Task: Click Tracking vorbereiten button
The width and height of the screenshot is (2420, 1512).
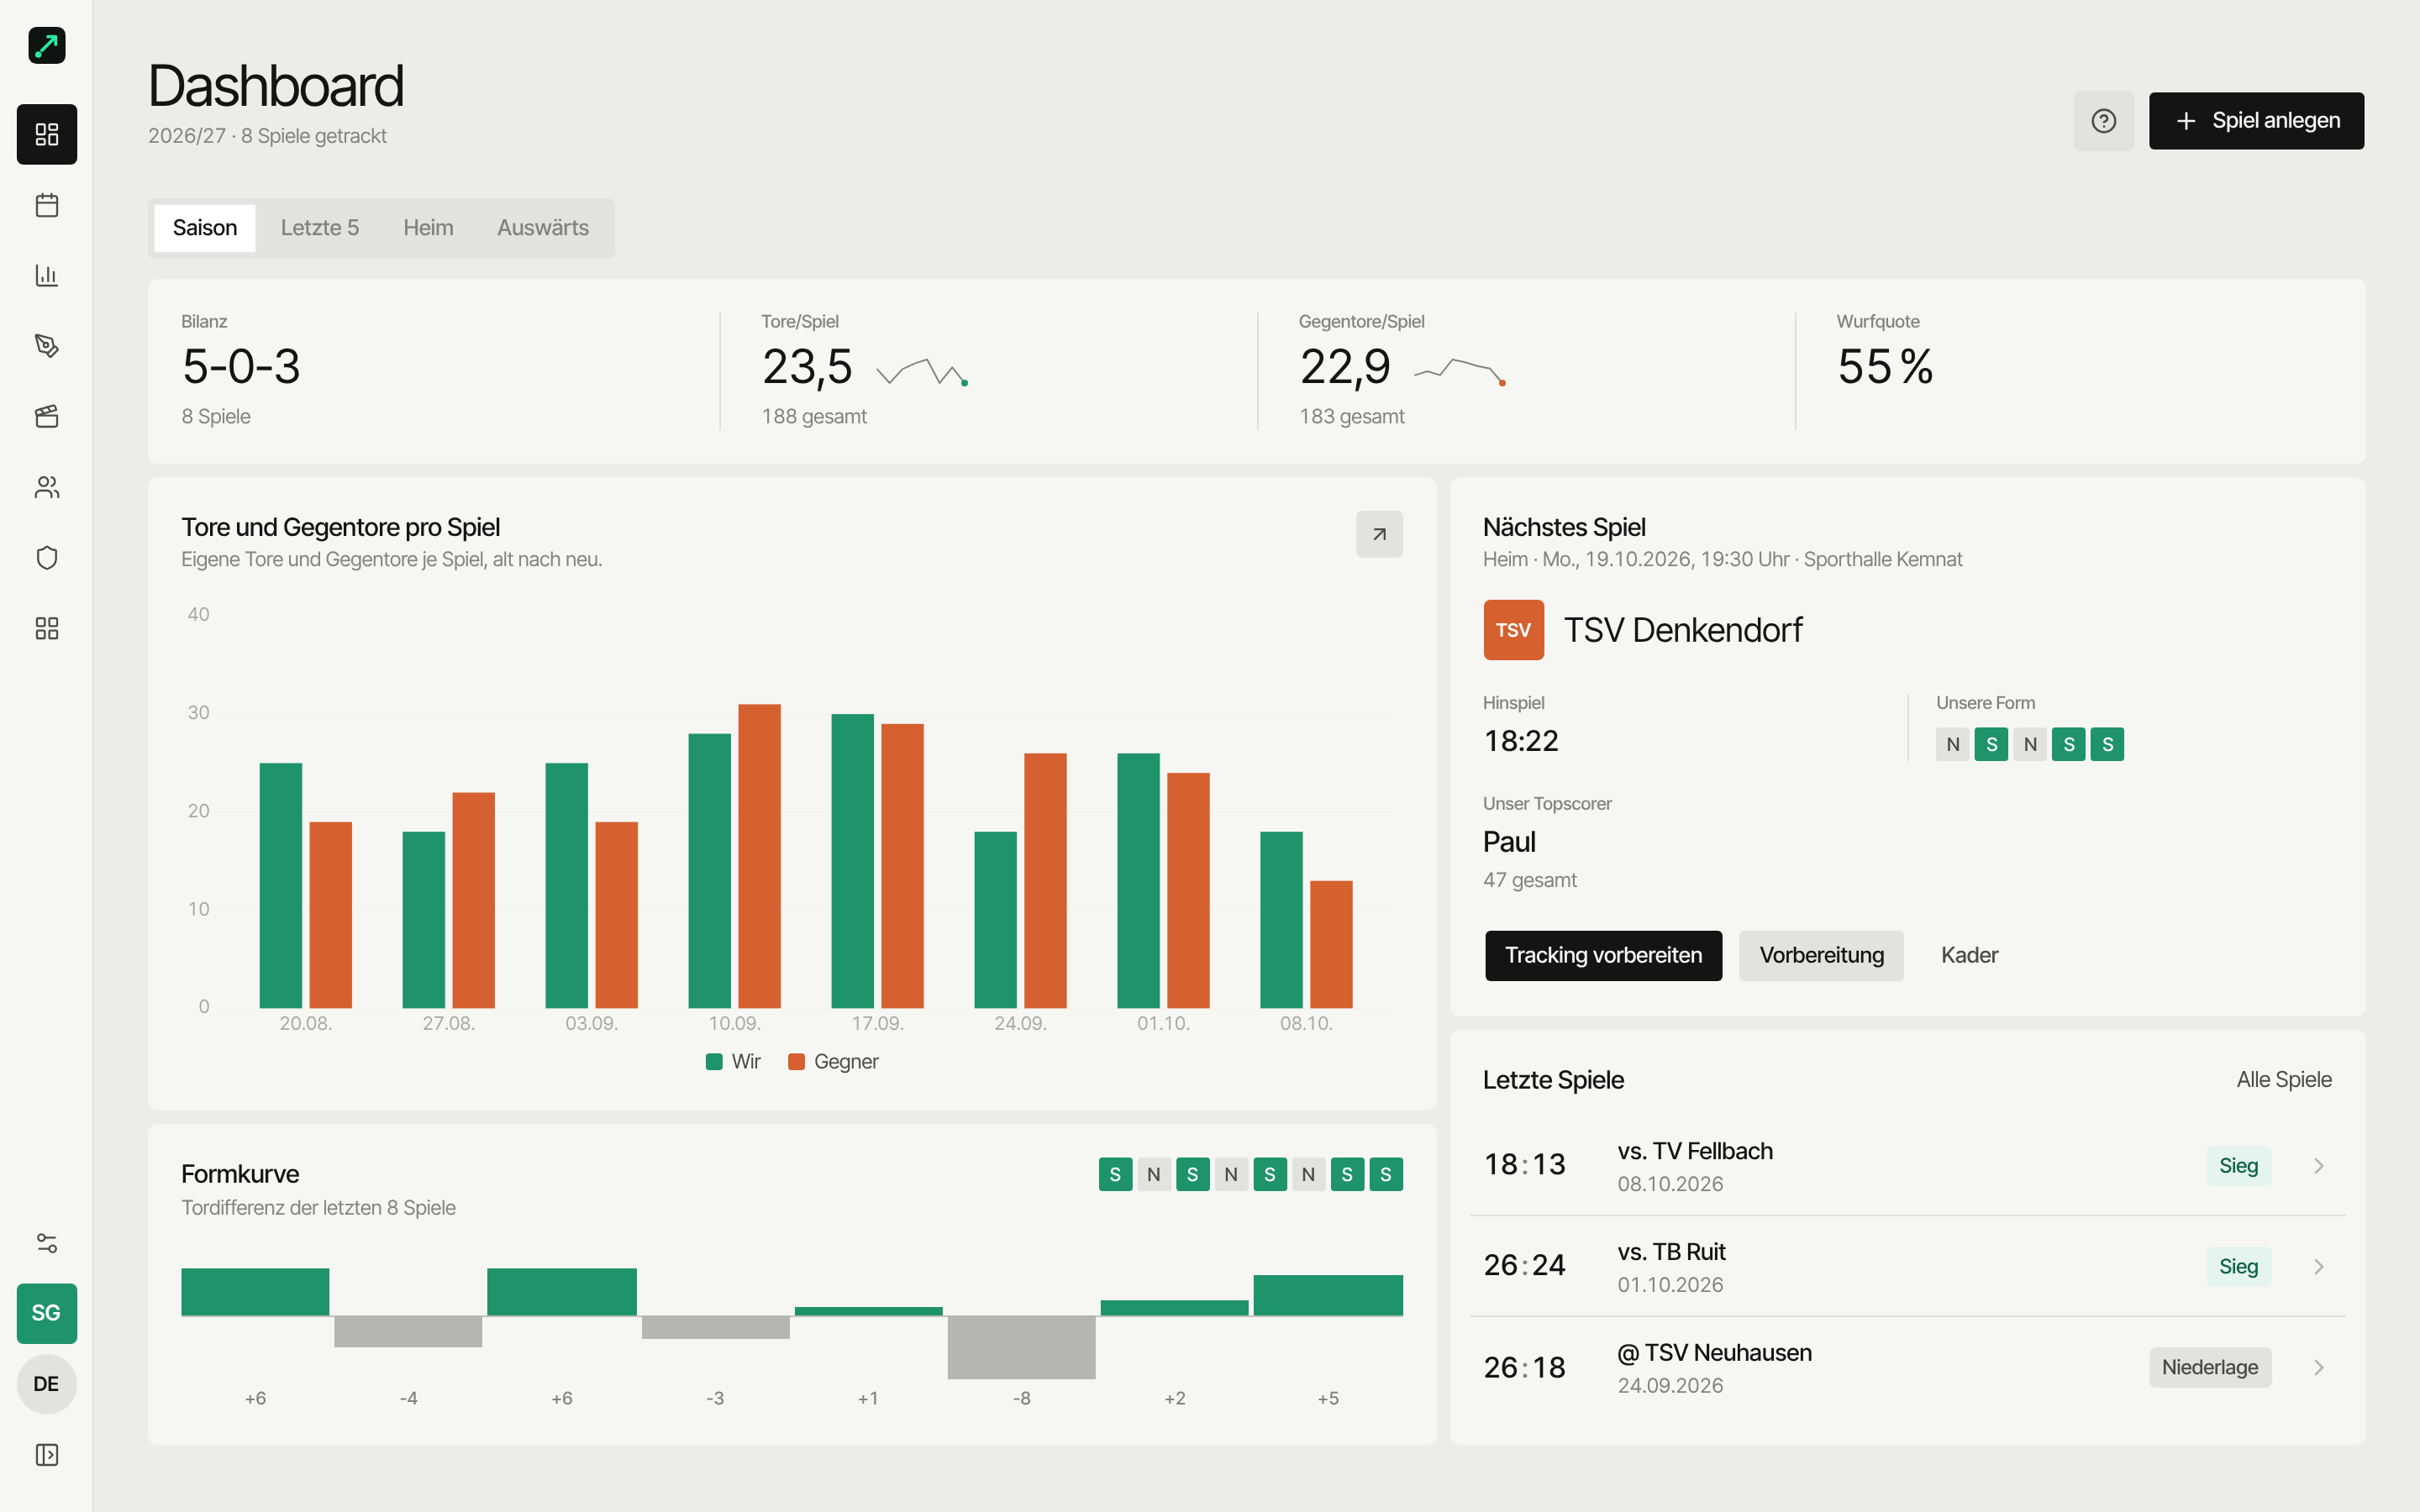Action: (x=1603, y=955)
